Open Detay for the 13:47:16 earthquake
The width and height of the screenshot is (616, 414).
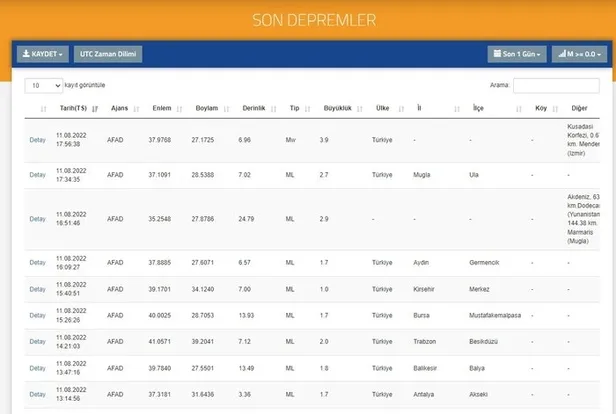click(x=37, y=368)
